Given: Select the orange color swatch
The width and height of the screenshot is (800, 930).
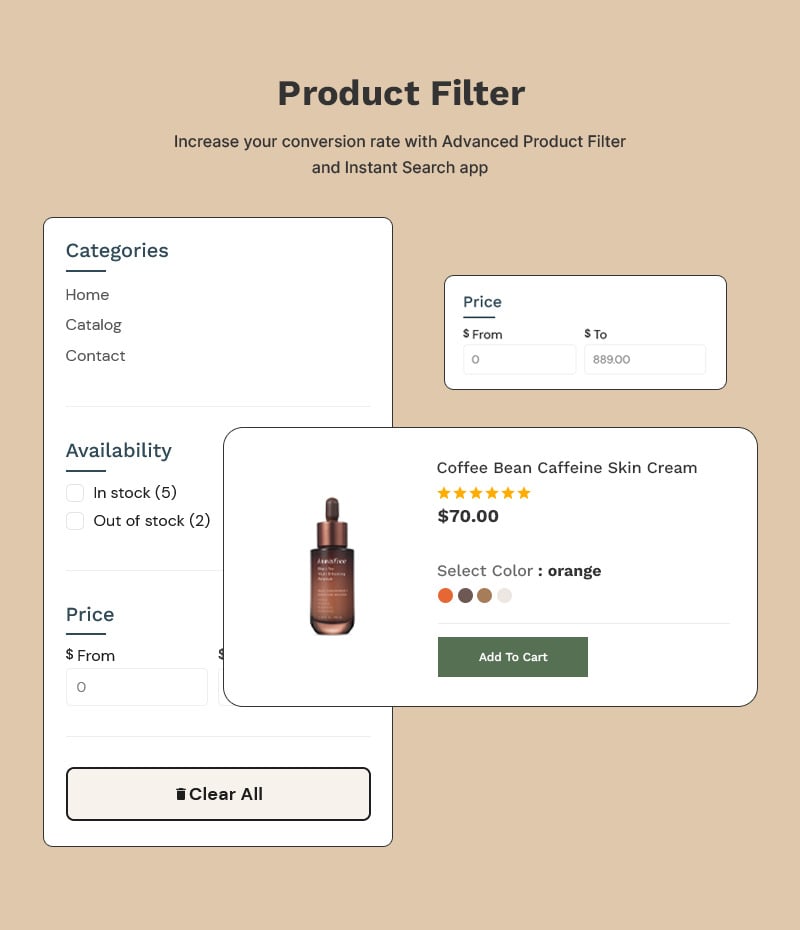Looking at the screenshot, I should [445, 595].
